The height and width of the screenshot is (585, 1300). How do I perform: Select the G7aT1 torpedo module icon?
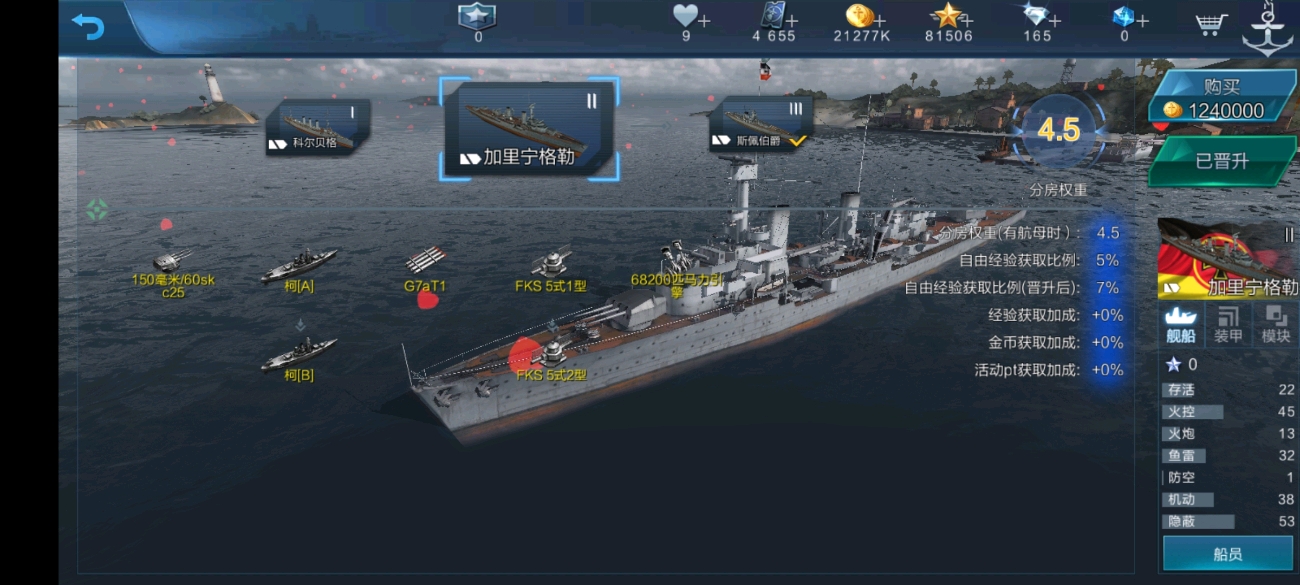pyautogui.click(x=425, y=261)
